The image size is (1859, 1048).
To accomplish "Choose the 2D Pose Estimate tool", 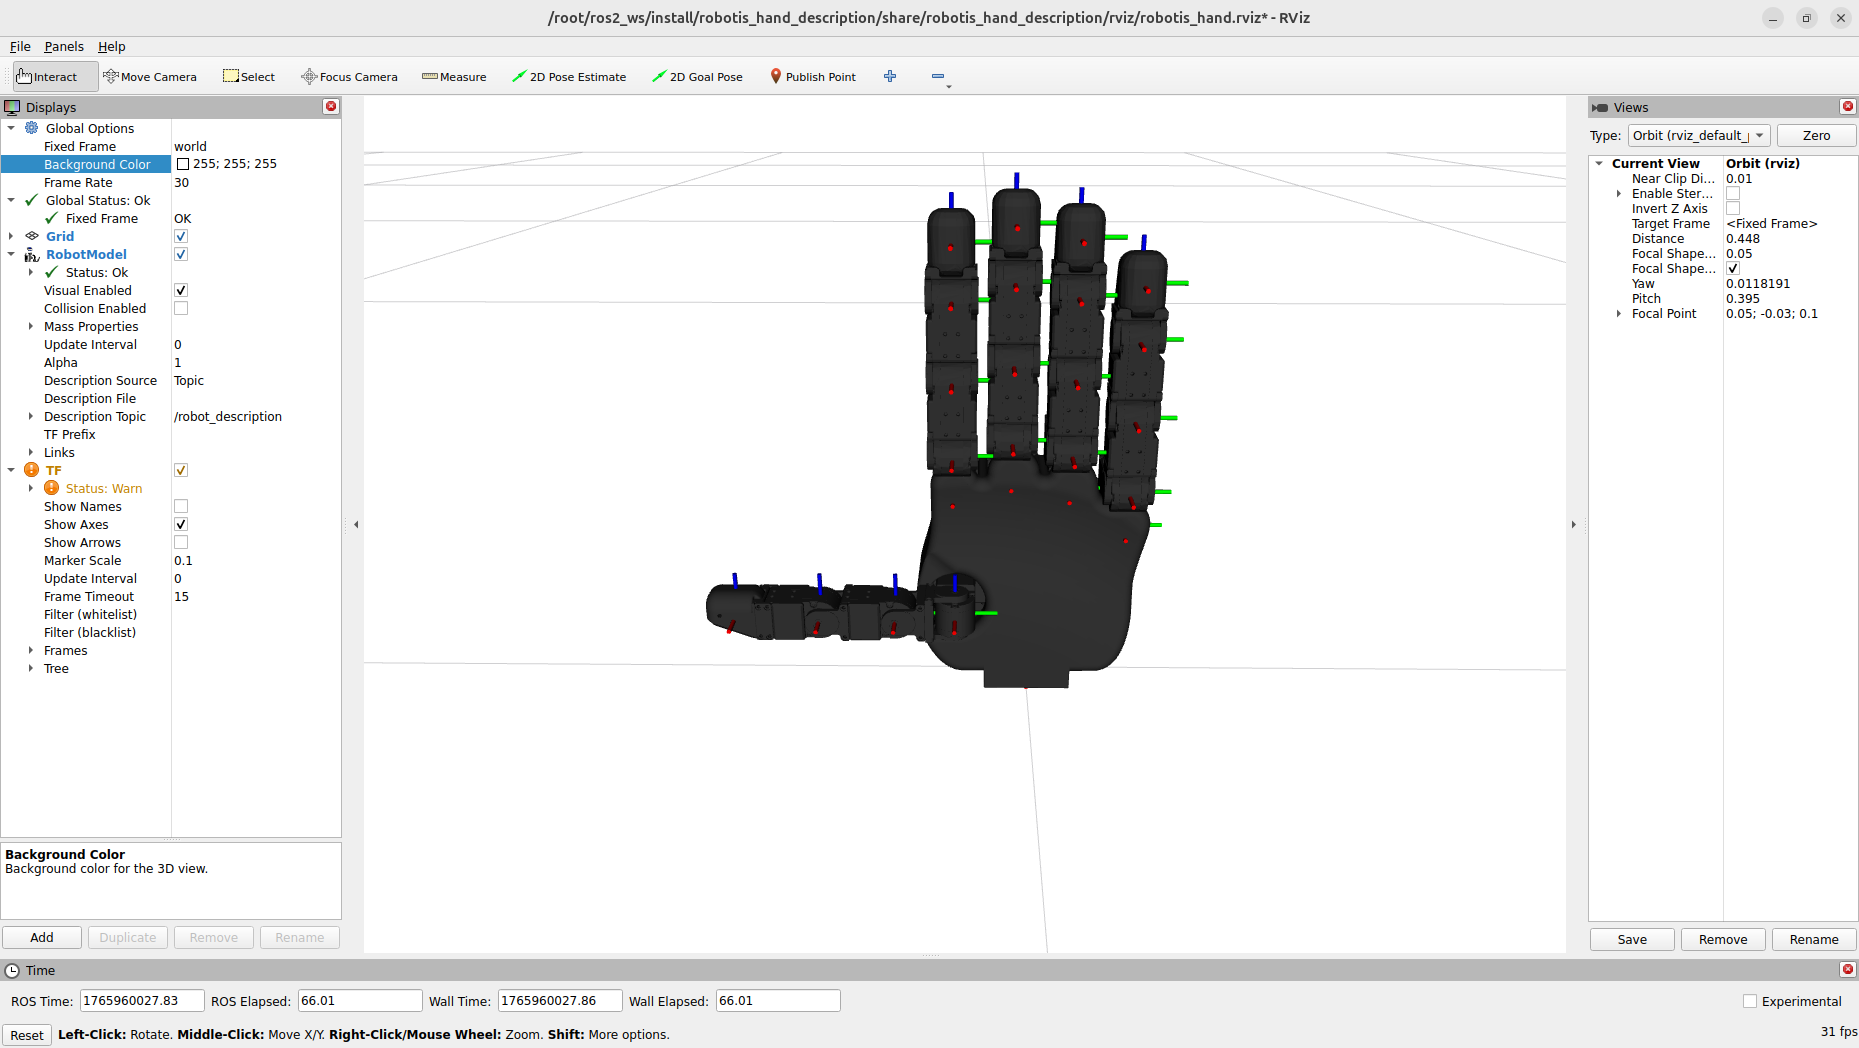I will (569, 76).
